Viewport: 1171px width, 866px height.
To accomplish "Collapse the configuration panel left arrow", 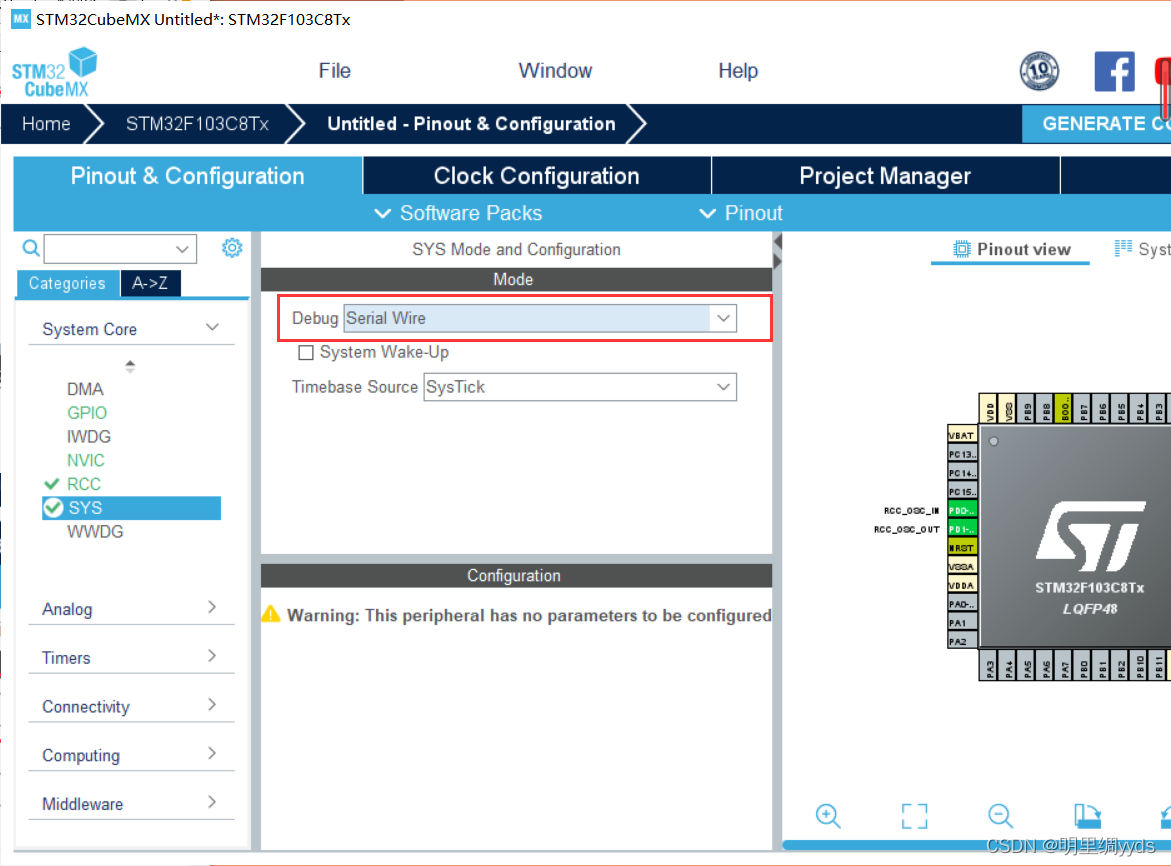I will 777,242.
